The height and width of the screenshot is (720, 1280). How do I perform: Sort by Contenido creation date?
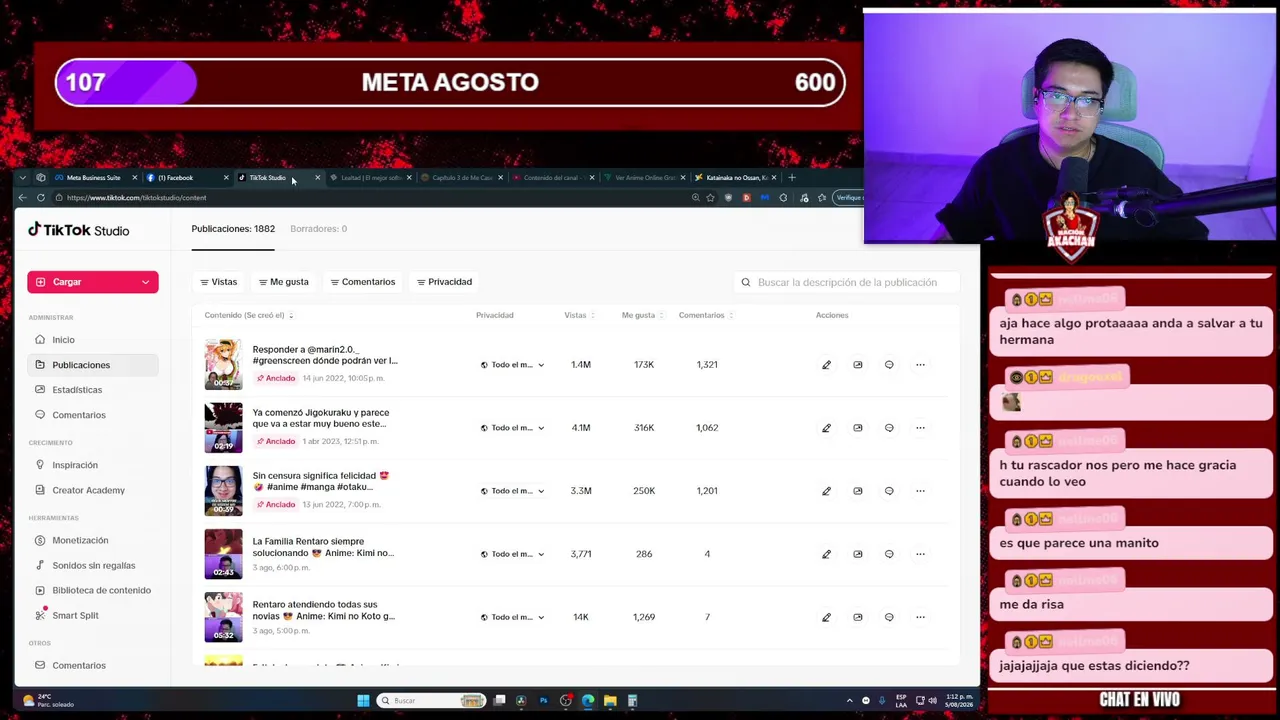click(249, 315)
